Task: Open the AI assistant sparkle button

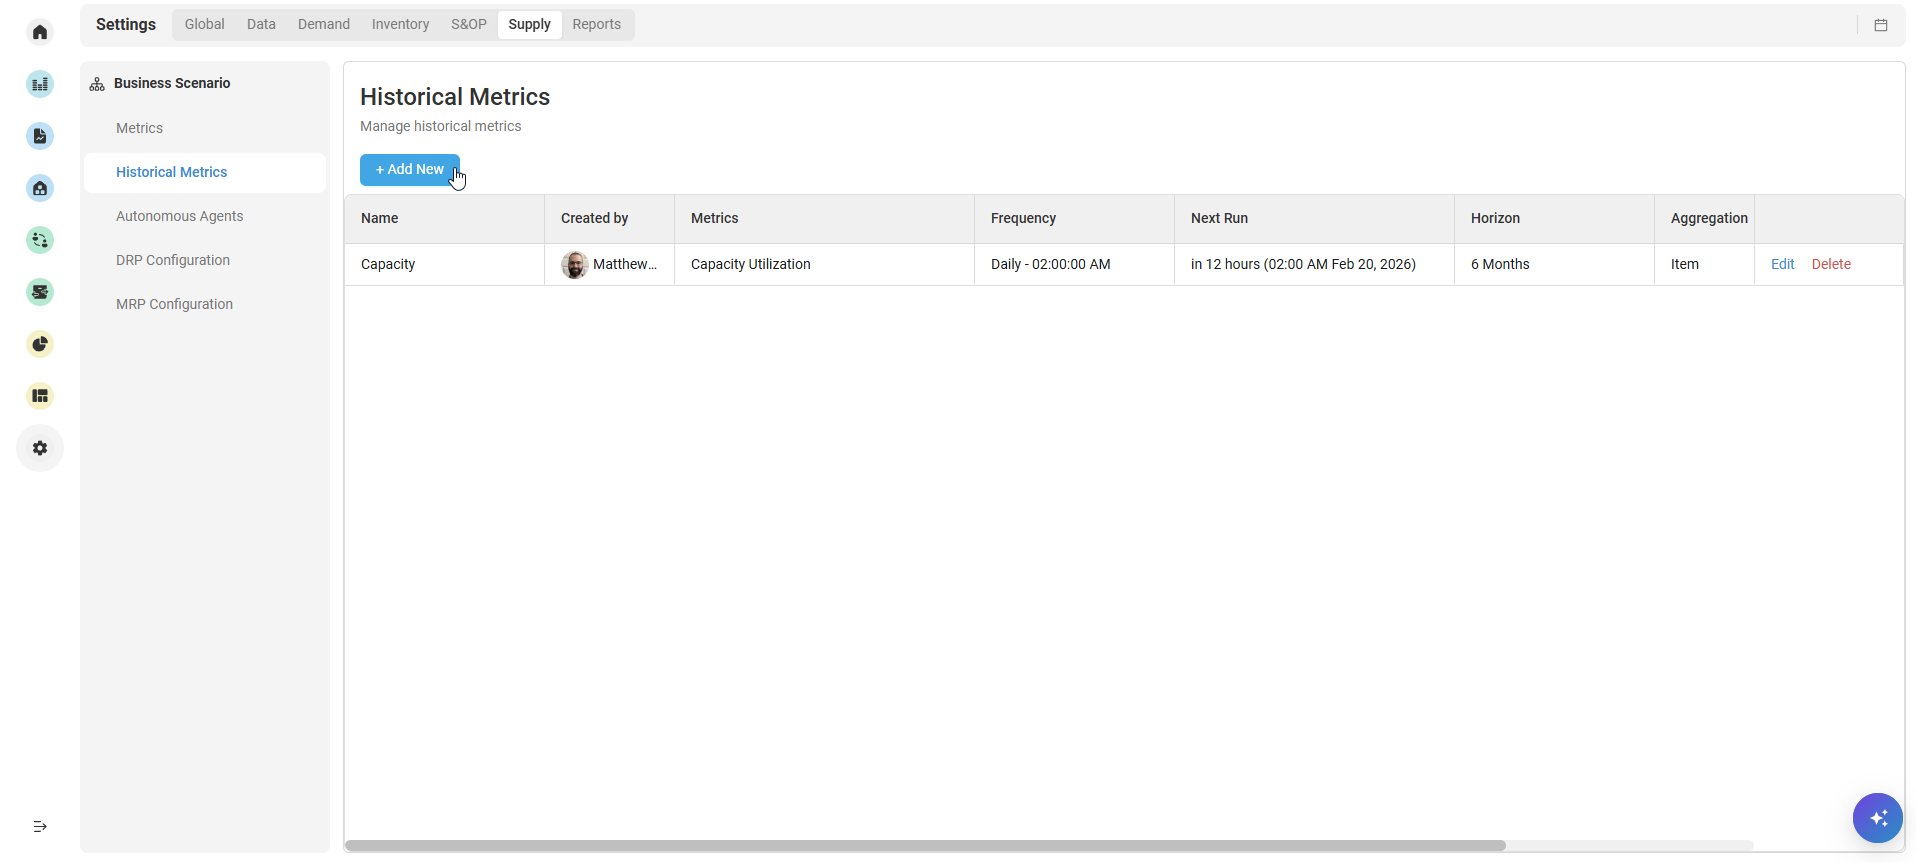Action: click(x=1877, y=818)
